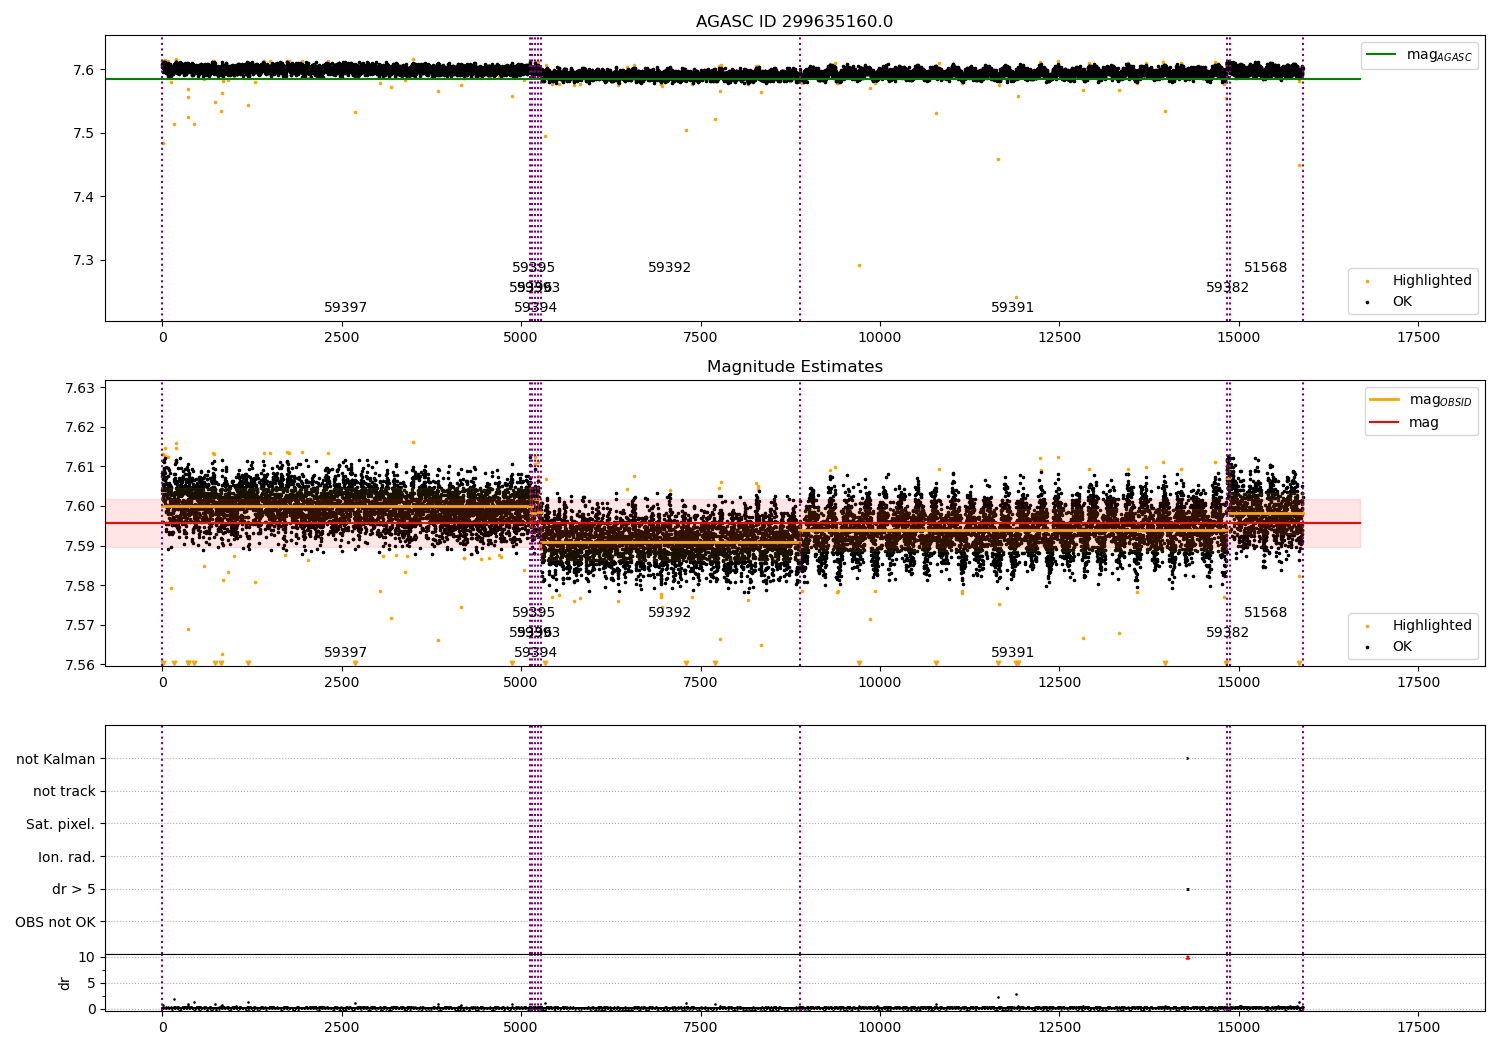Click the 'Magnitude Estimates' subplot title

click(x=794, y=367)
